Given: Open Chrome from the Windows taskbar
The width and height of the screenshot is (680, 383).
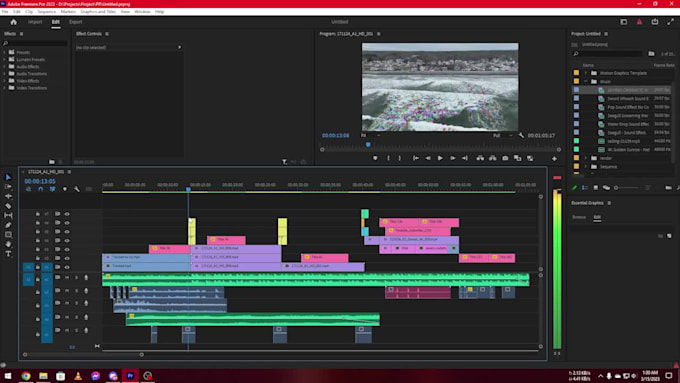Looking at the screenshot, I should [26, 376].
